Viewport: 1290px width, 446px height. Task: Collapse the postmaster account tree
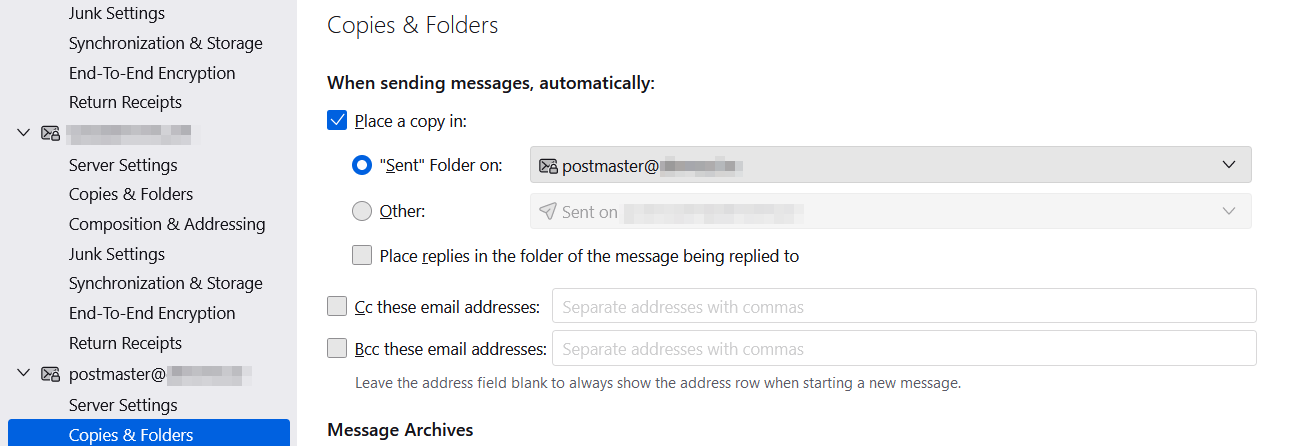[x=24, y=374]
